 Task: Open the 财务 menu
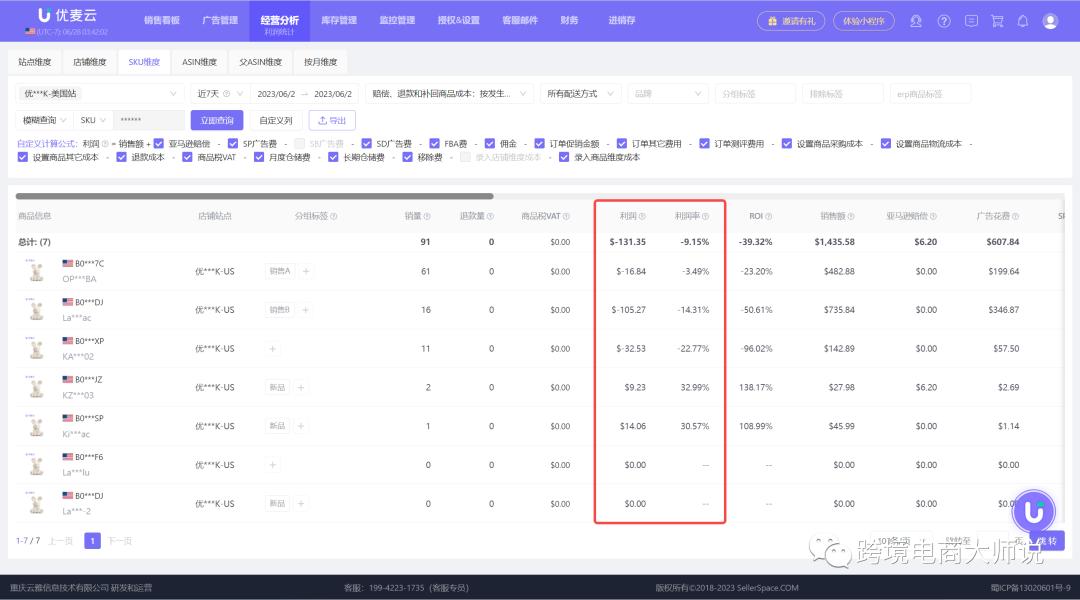pyautogui.click(x=570, y=21)
